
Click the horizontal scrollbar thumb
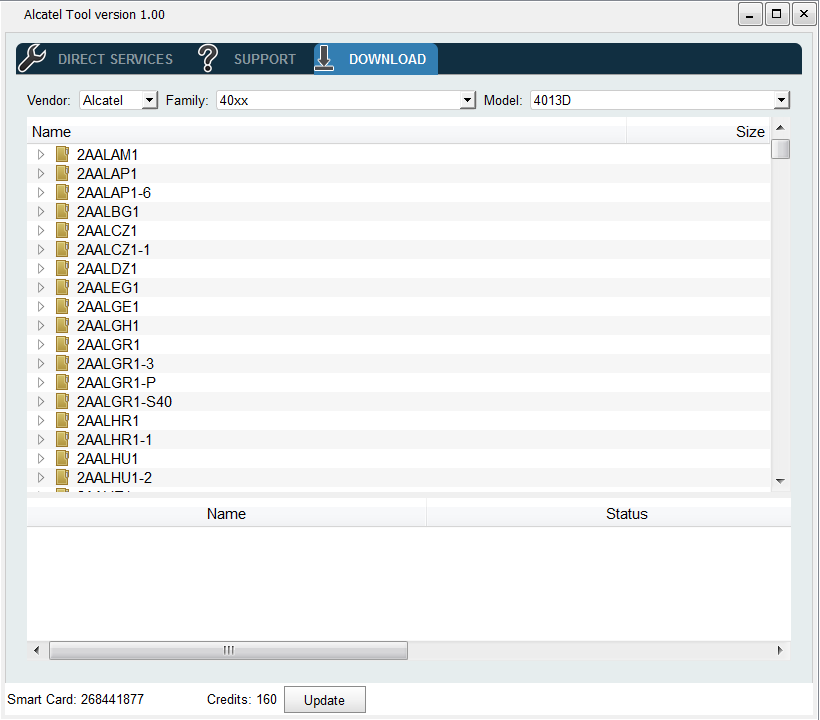click(x=229, y=650)
